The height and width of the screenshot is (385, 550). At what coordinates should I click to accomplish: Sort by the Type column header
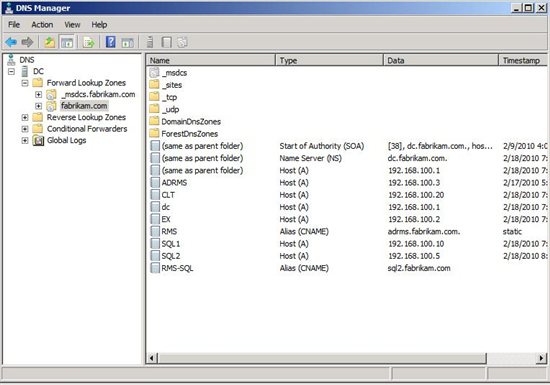(x=329, y=60)
